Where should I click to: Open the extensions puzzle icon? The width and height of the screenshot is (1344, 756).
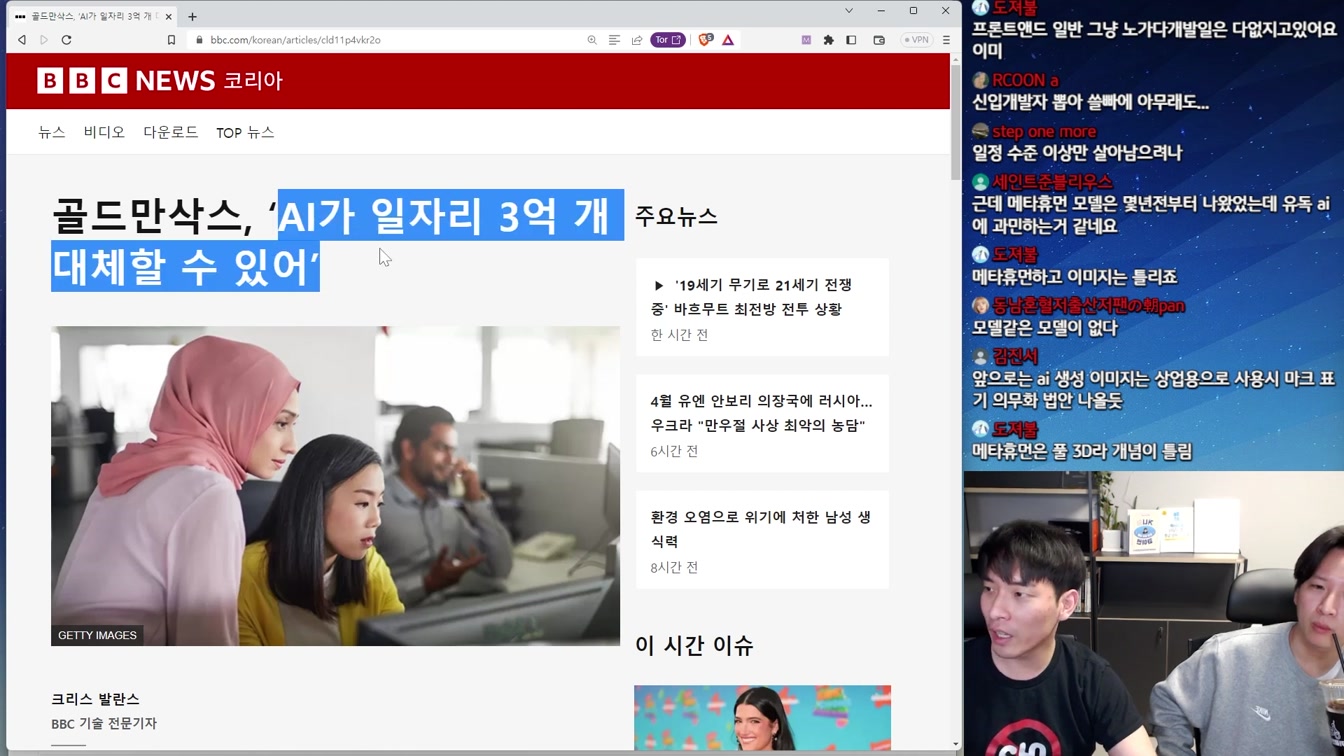(828, 40)
